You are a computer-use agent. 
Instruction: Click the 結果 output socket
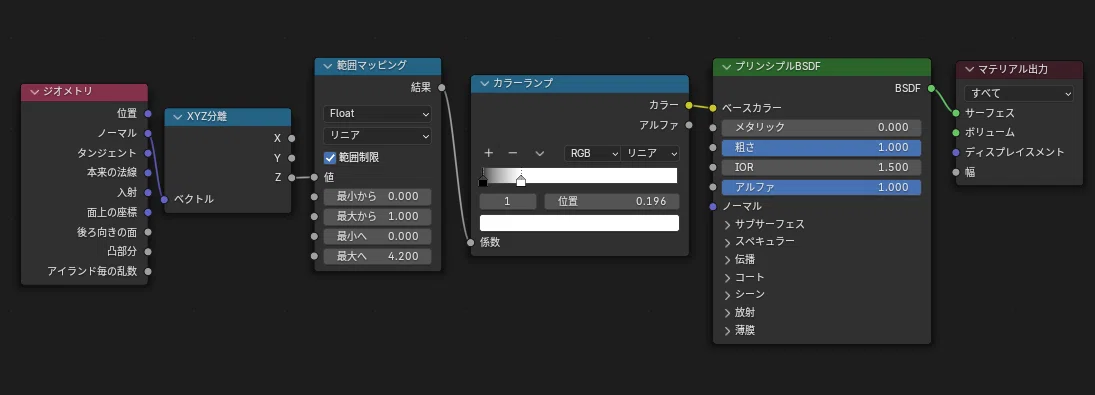441,87
